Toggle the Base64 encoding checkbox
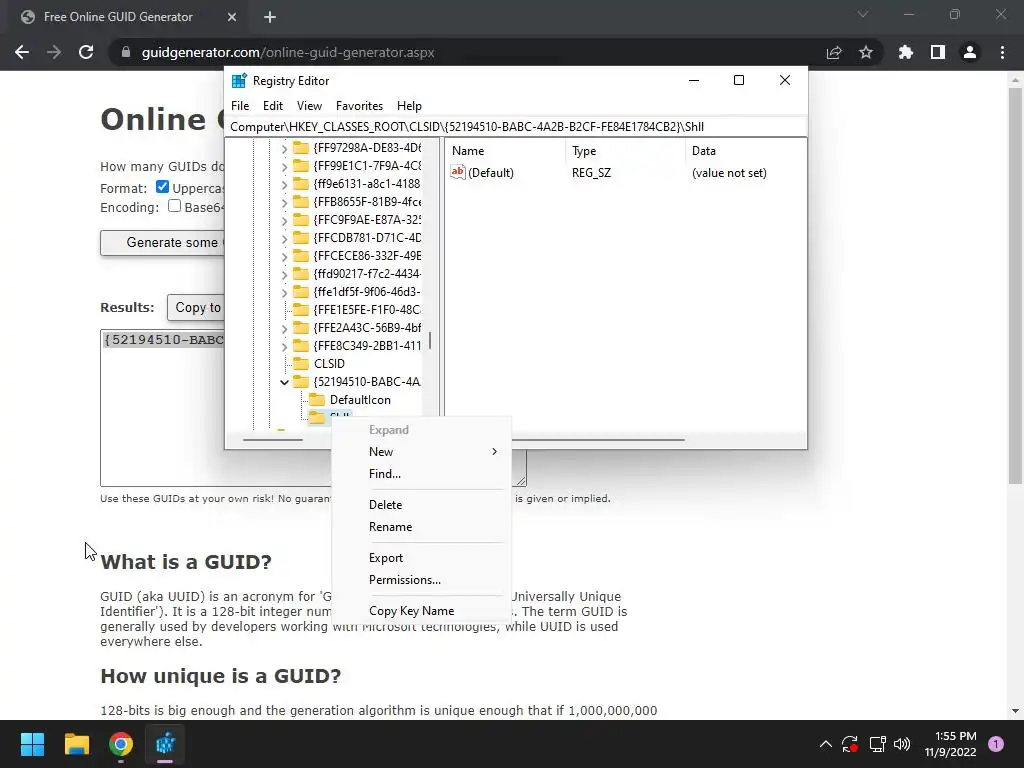Viewport: 1024px width, 768px height. (174, 206)
